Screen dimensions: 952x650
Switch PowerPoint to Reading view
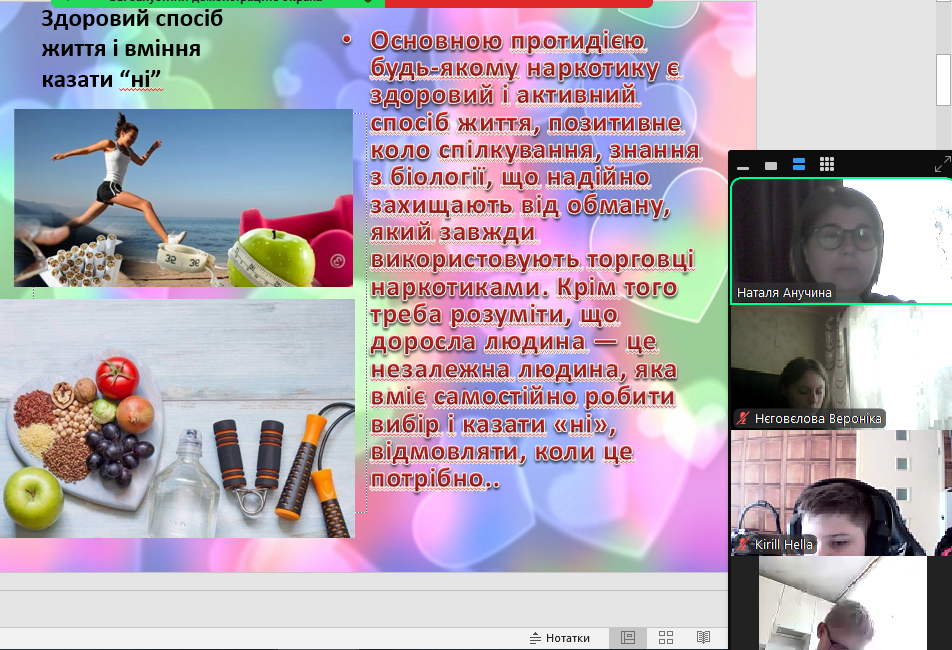[703, 637]
